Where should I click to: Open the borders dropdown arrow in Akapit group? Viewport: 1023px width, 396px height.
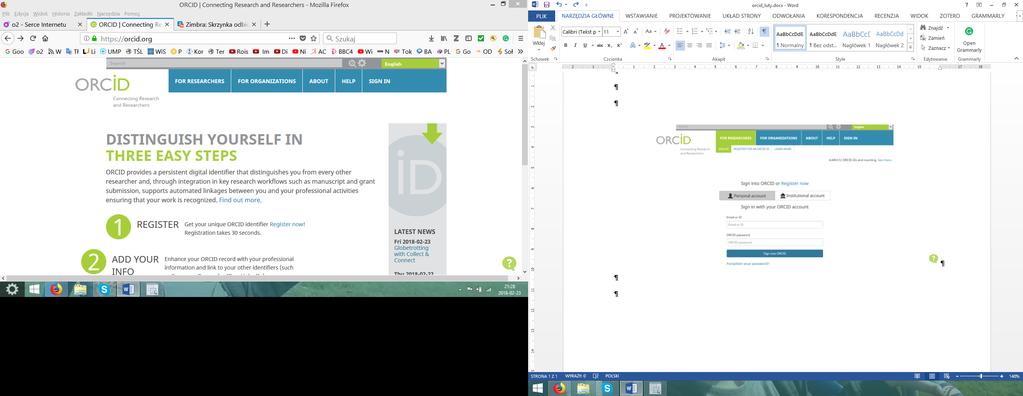click(x=762, y=46)
